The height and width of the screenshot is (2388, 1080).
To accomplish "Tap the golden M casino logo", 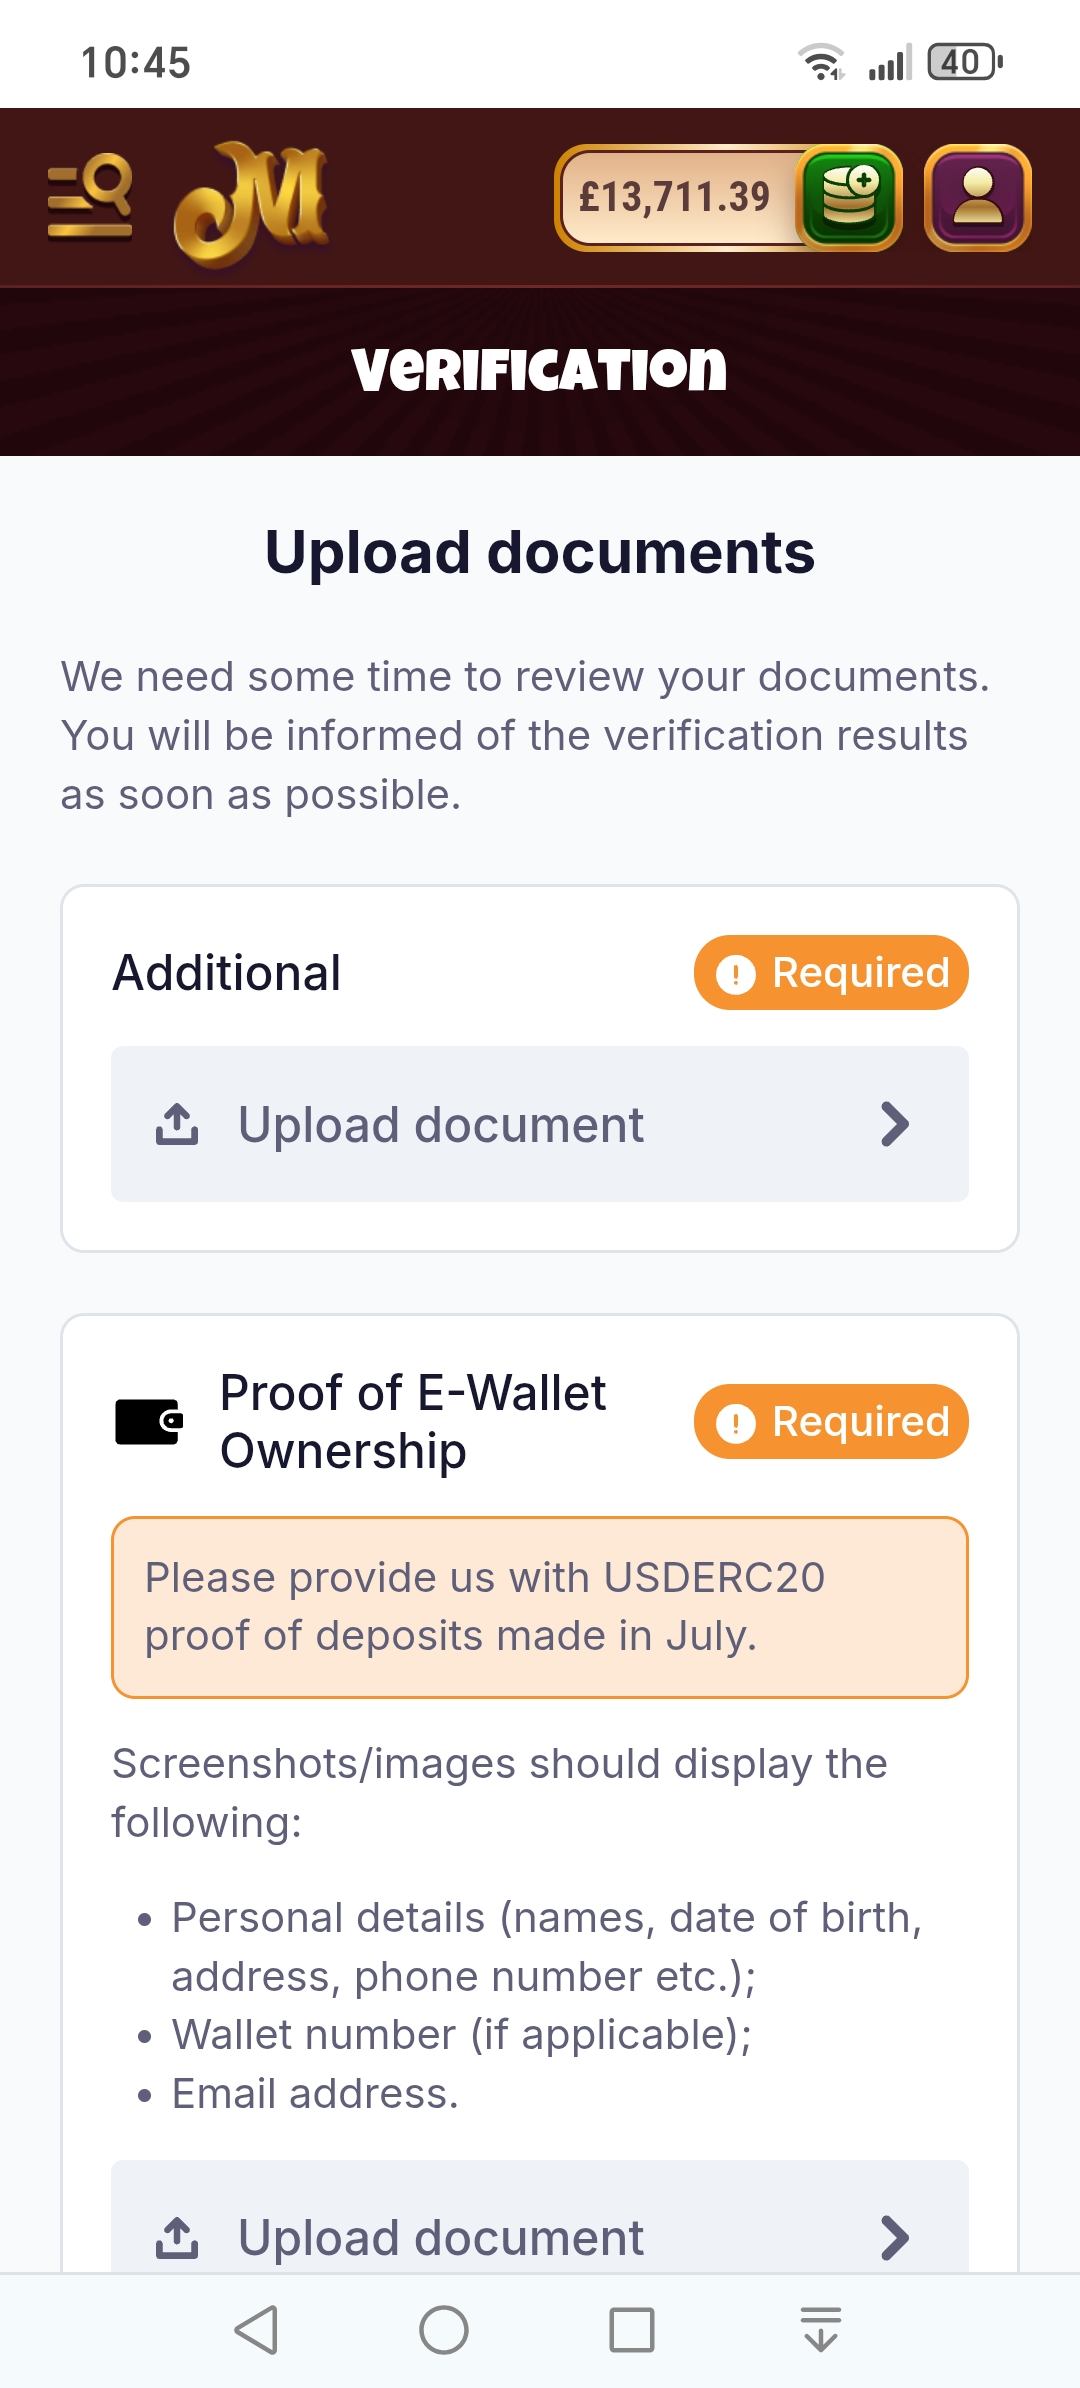I will (251, 203).
